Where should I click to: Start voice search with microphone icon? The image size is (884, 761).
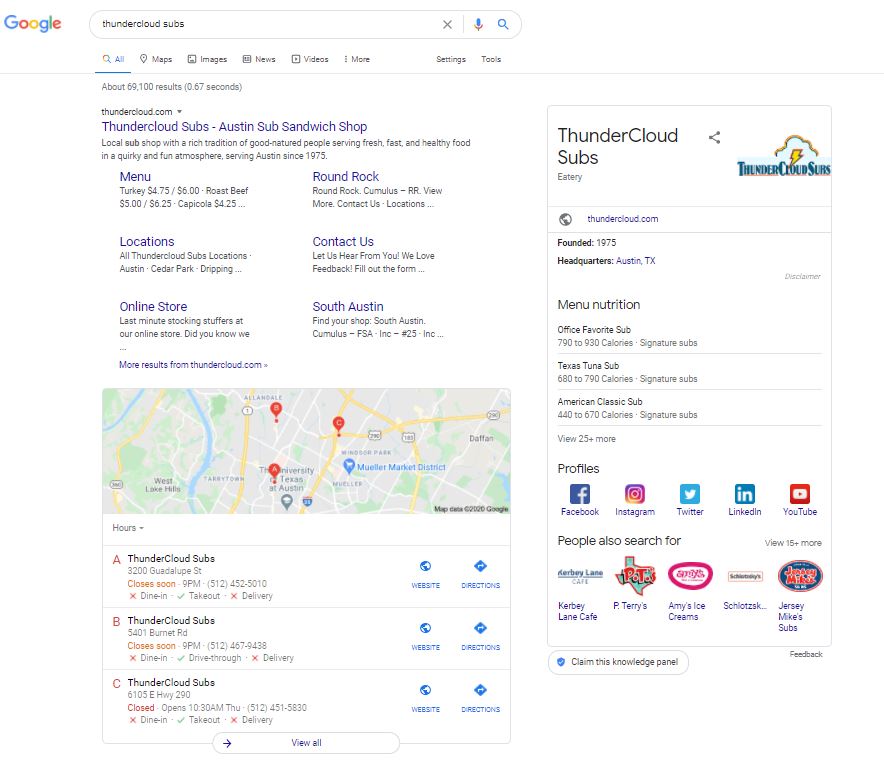[x=478, y=24]
